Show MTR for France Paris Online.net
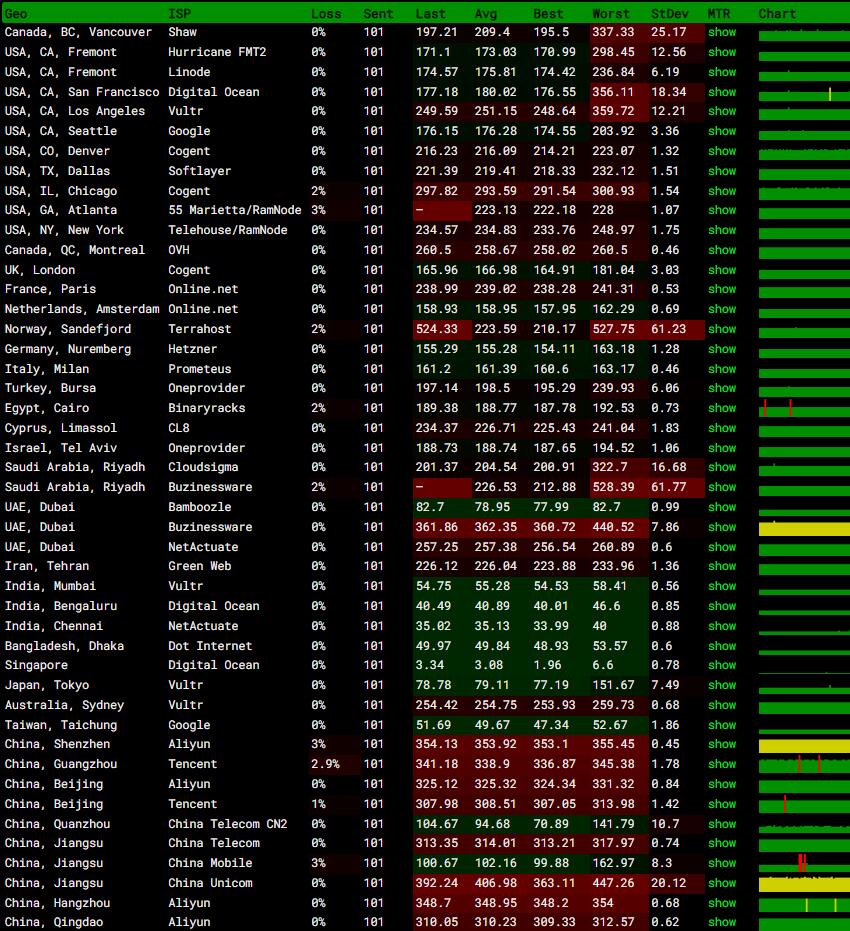This screenshot has width=850, height=931. tap(722, 289)
